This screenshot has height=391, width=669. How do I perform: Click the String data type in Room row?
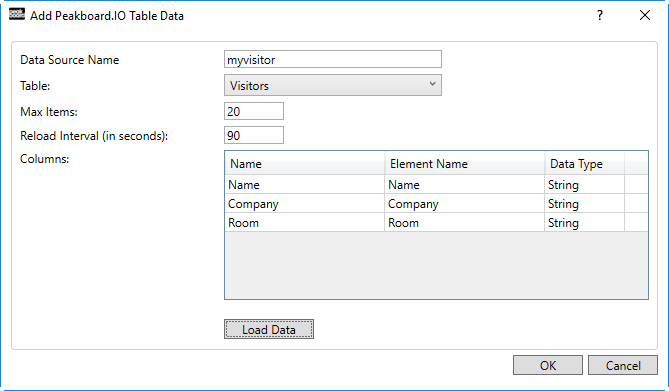585,223
